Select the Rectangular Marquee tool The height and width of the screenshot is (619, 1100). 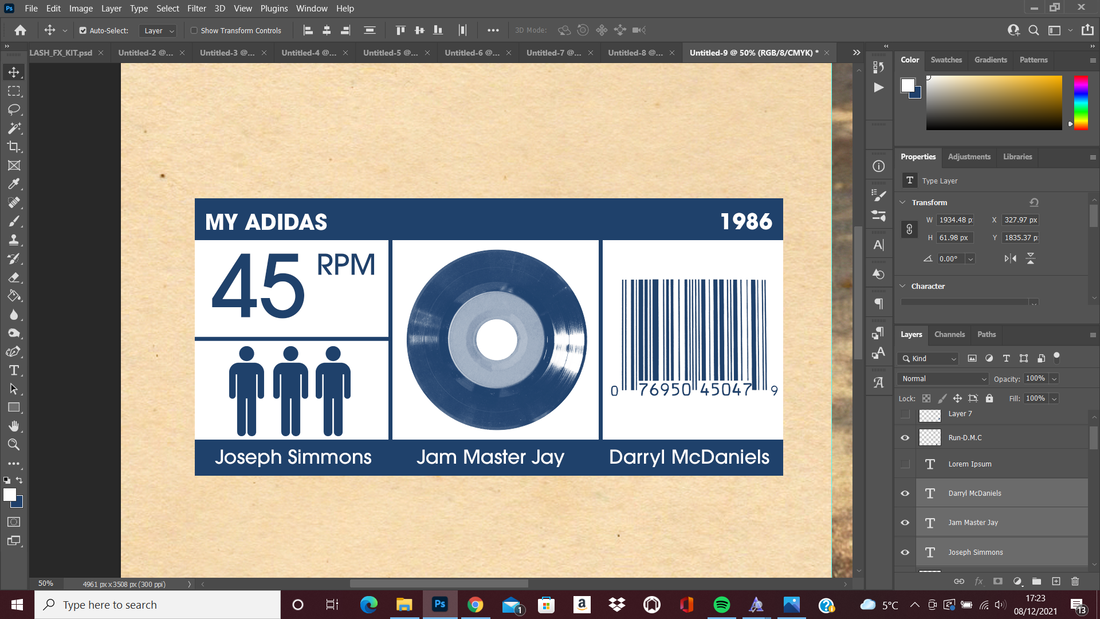[x=14, y=91]
